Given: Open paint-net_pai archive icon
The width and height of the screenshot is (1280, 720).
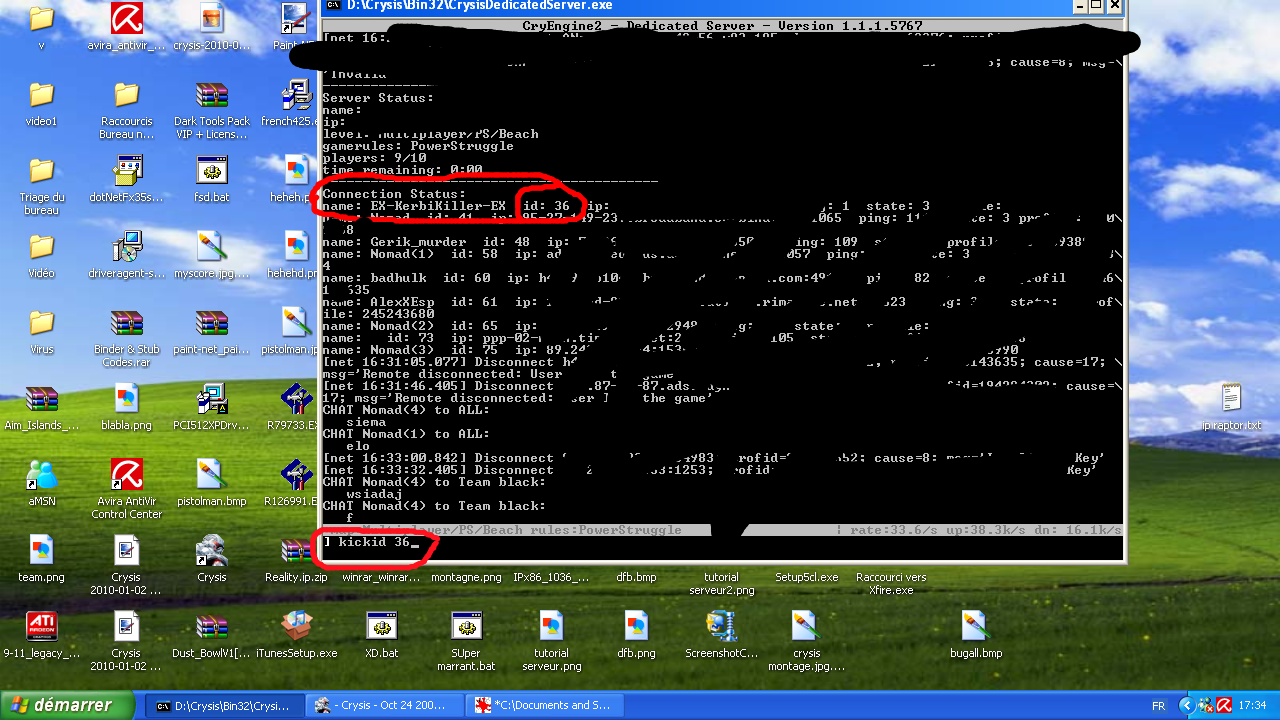Looking at the screenshot, I should click(x=211, y=323).
